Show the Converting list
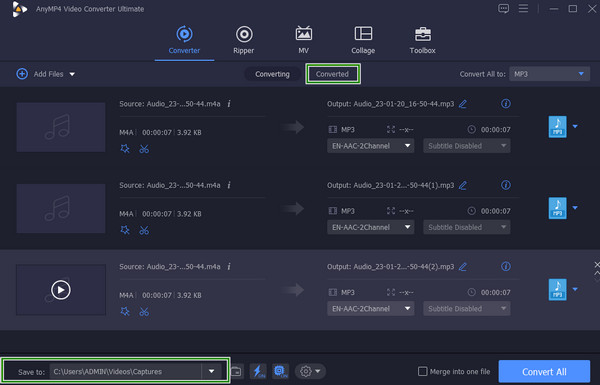Screen dimensions: 600x385 [272, 74]
